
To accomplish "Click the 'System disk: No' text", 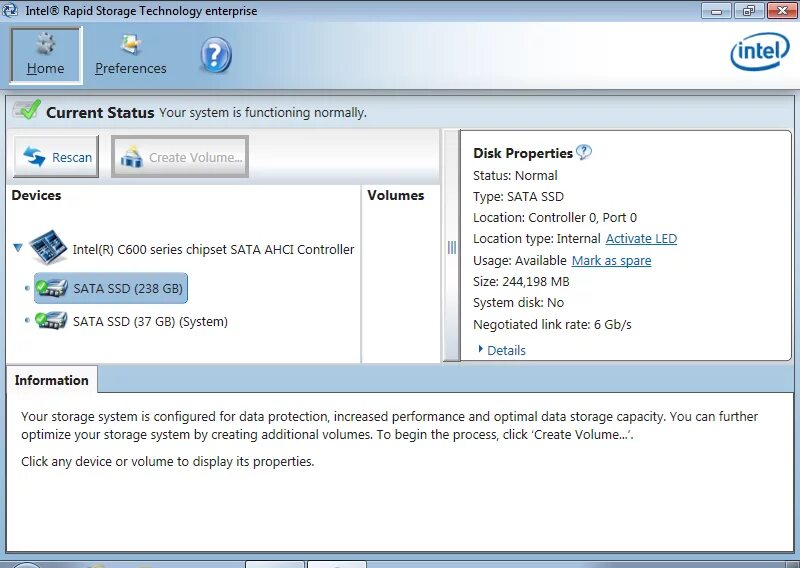I will [518, 303].
